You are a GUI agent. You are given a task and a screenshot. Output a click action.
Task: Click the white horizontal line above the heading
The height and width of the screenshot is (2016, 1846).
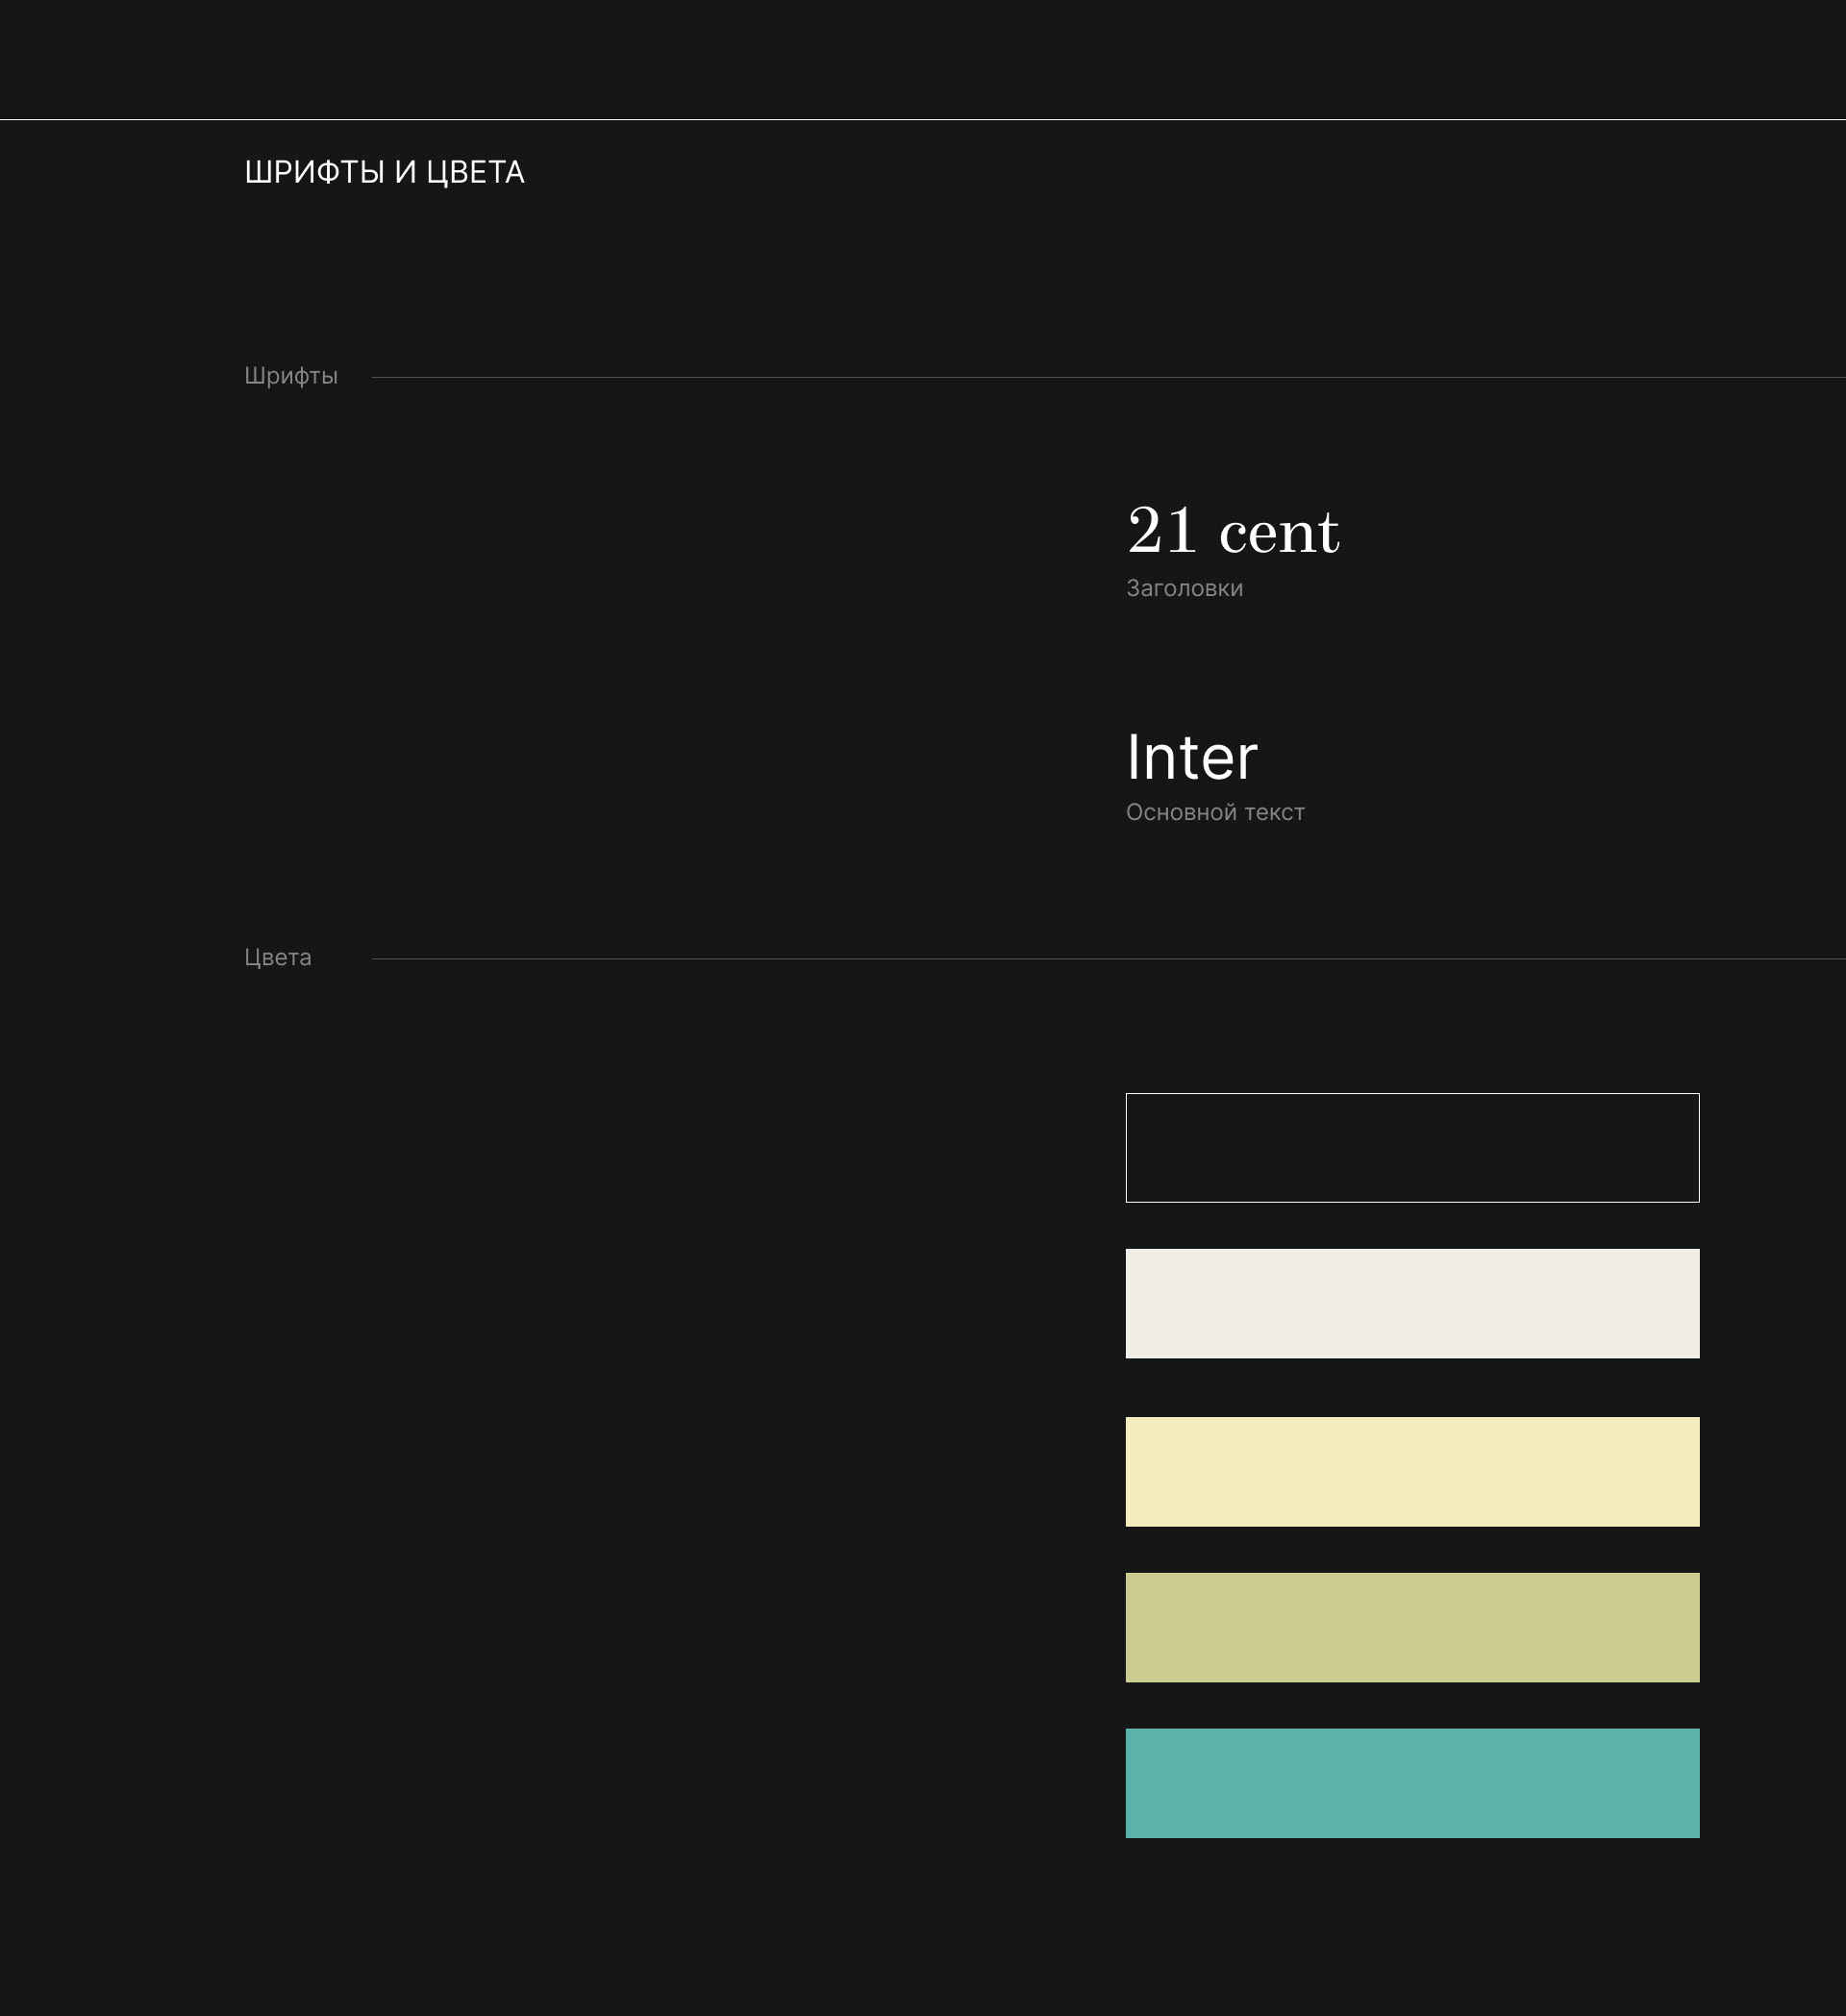[922, 119]
